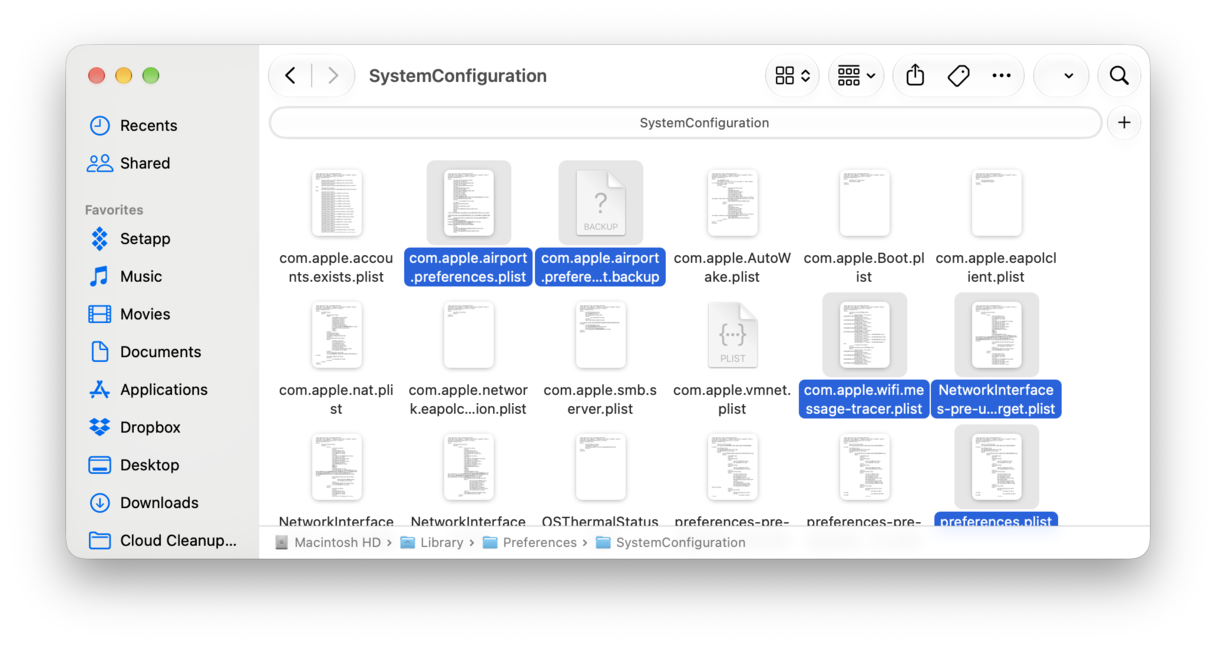1216x646 pixels.
Task: Click Preferences in the path bar
Action: [x=530, y=543]
